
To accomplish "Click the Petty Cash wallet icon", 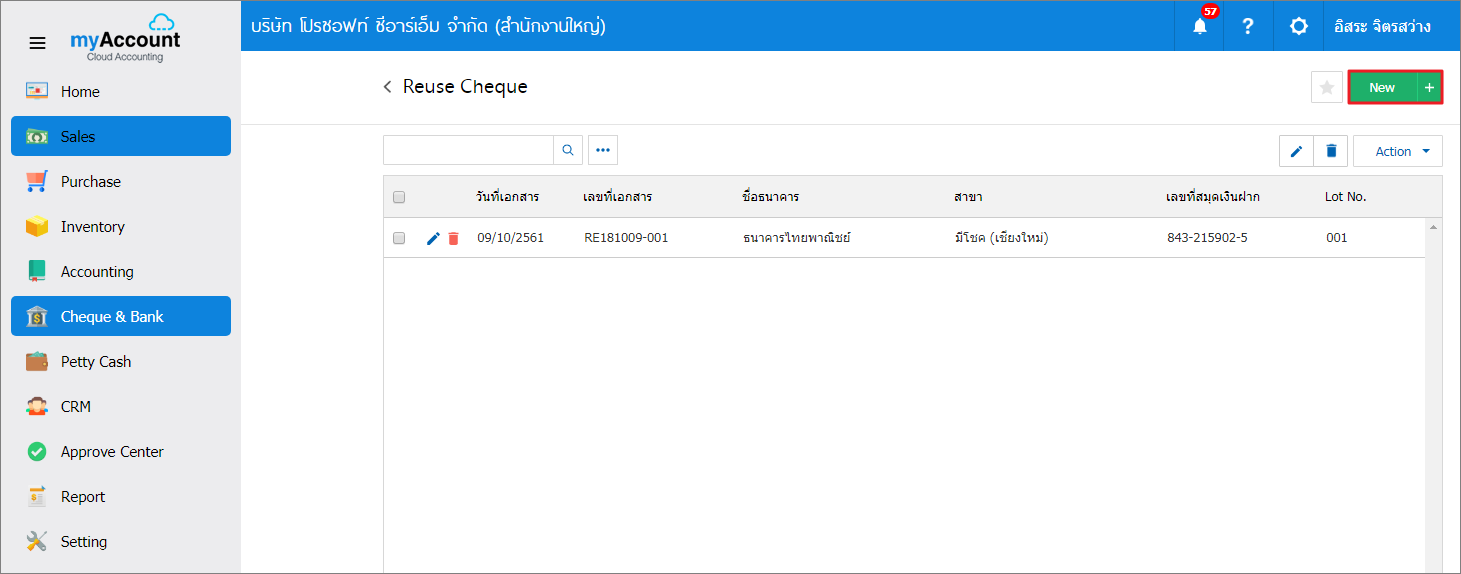I will coord(37,361).
